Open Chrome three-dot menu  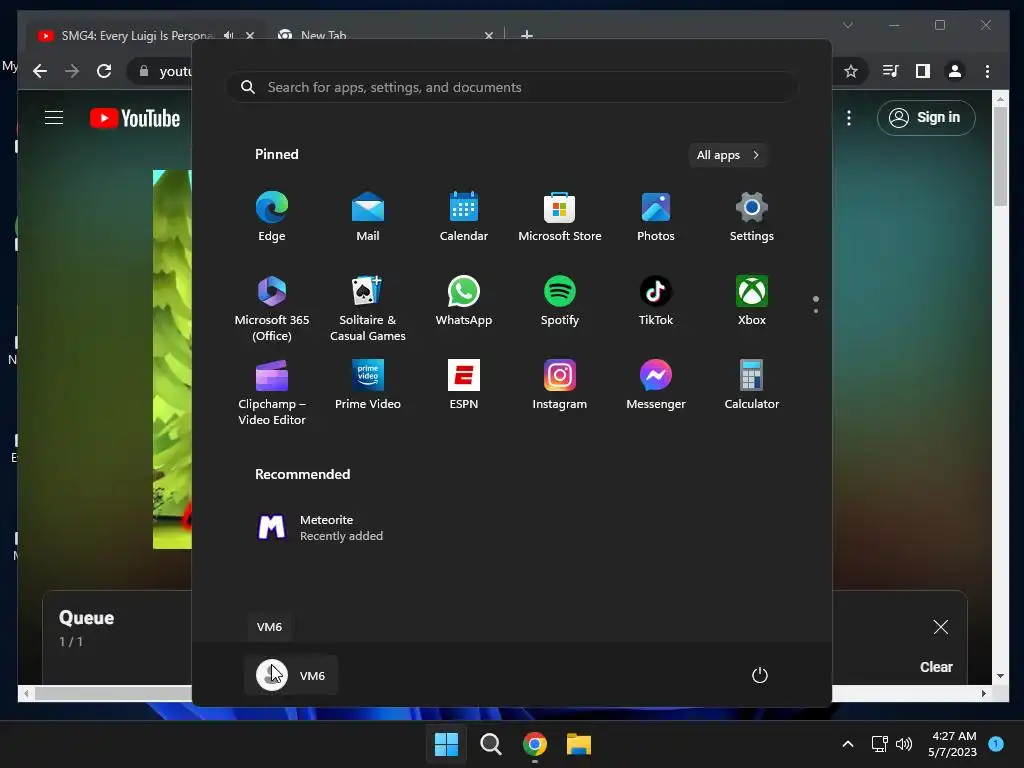(x=987, y=71)
